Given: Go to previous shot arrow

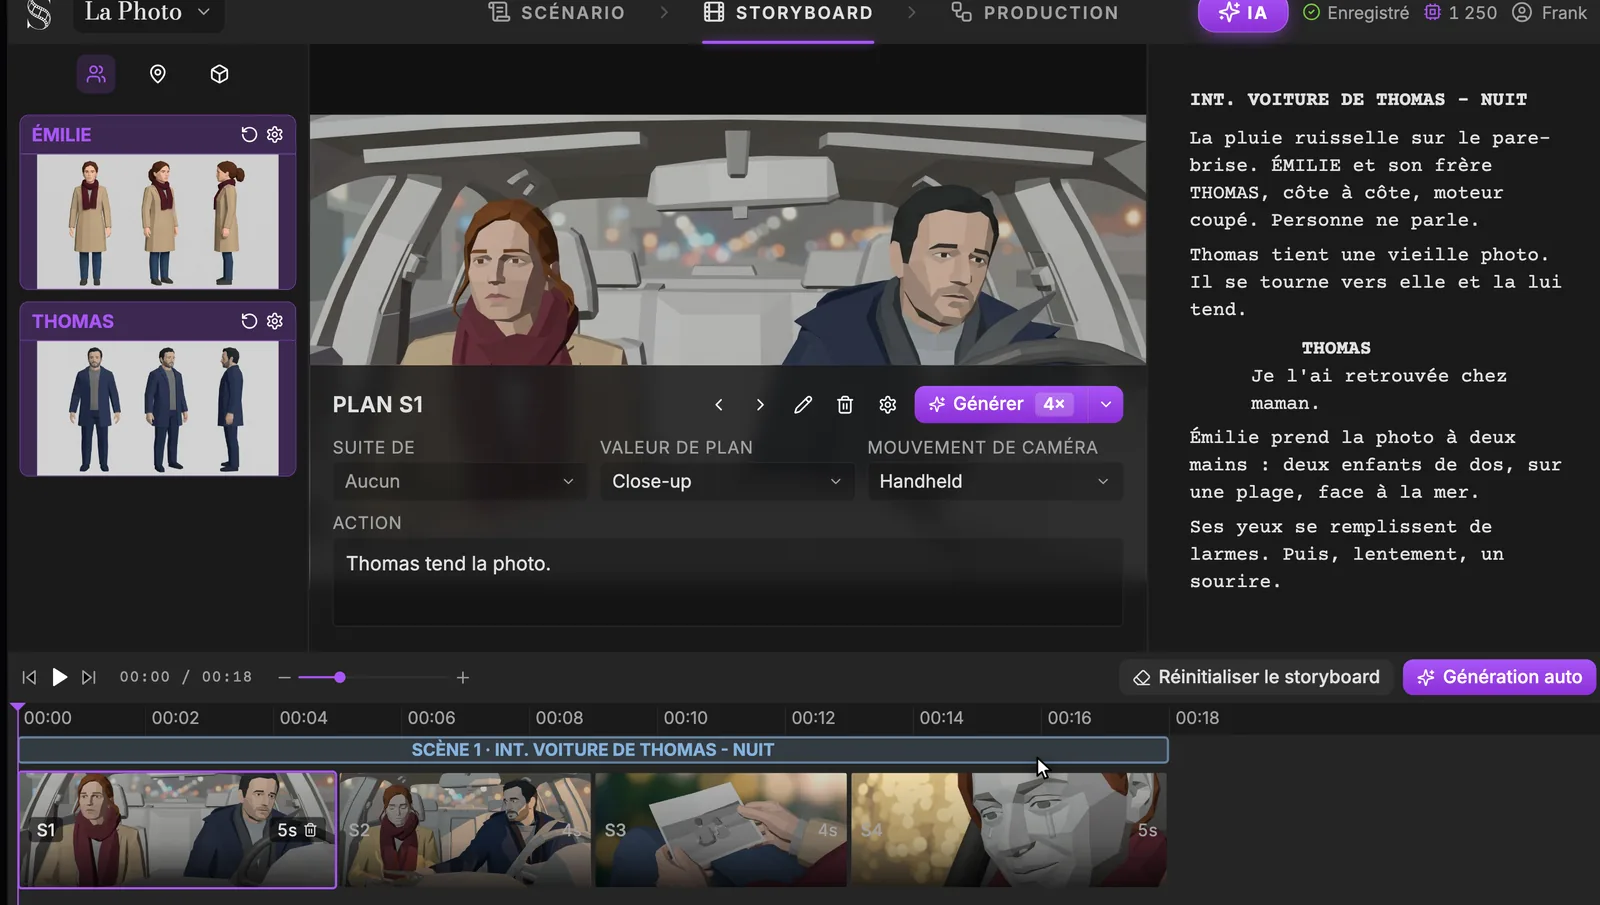Looking at the screenshot, I should (718, 405).
